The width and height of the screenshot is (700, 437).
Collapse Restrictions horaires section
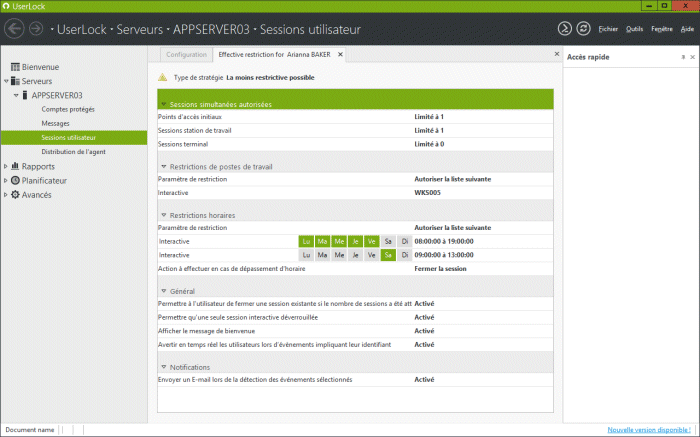coord(164,215)
